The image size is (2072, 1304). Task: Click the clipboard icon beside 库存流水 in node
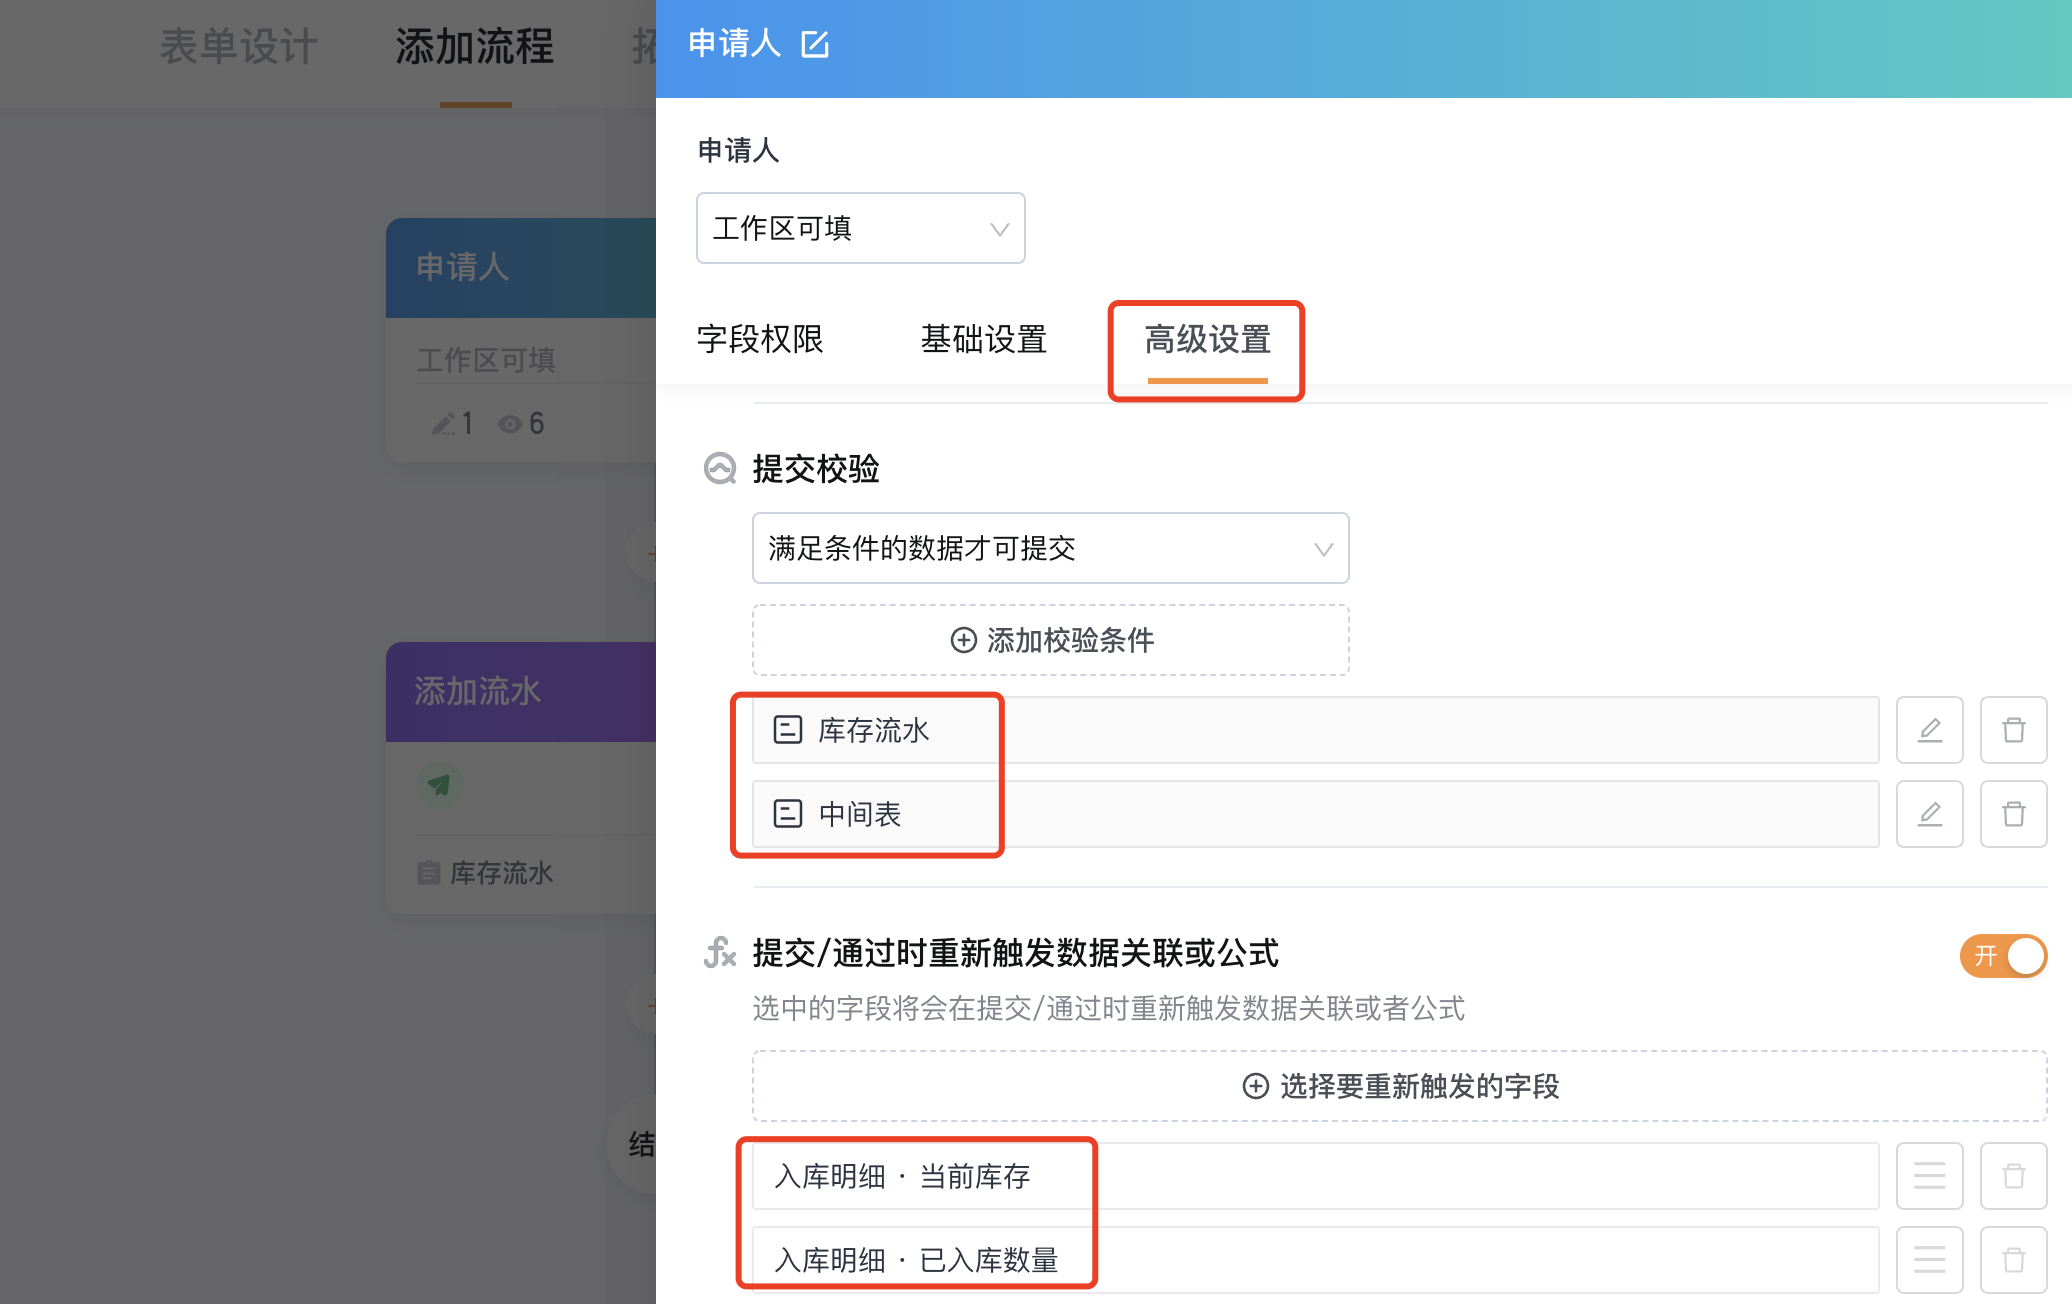pyautogui.click(x=429, y=873)
